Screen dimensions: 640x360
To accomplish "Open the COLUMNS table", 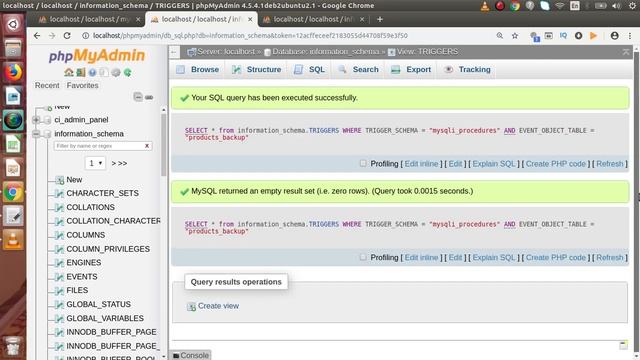I will (86, 235).
